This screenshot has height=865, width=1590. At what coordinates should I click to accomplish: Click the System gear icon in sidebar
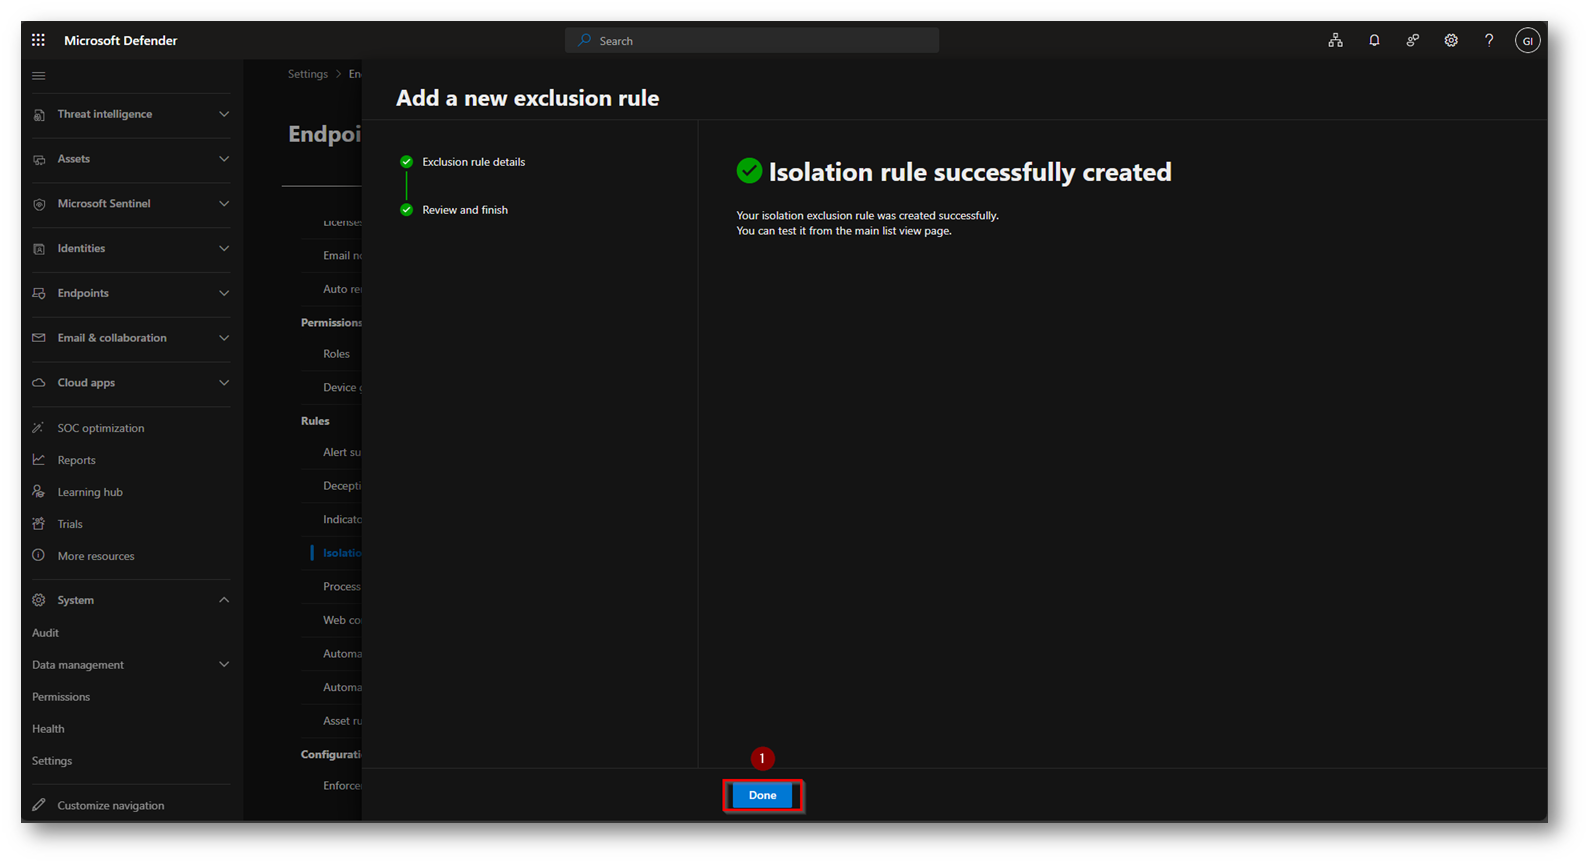(39, 600)
